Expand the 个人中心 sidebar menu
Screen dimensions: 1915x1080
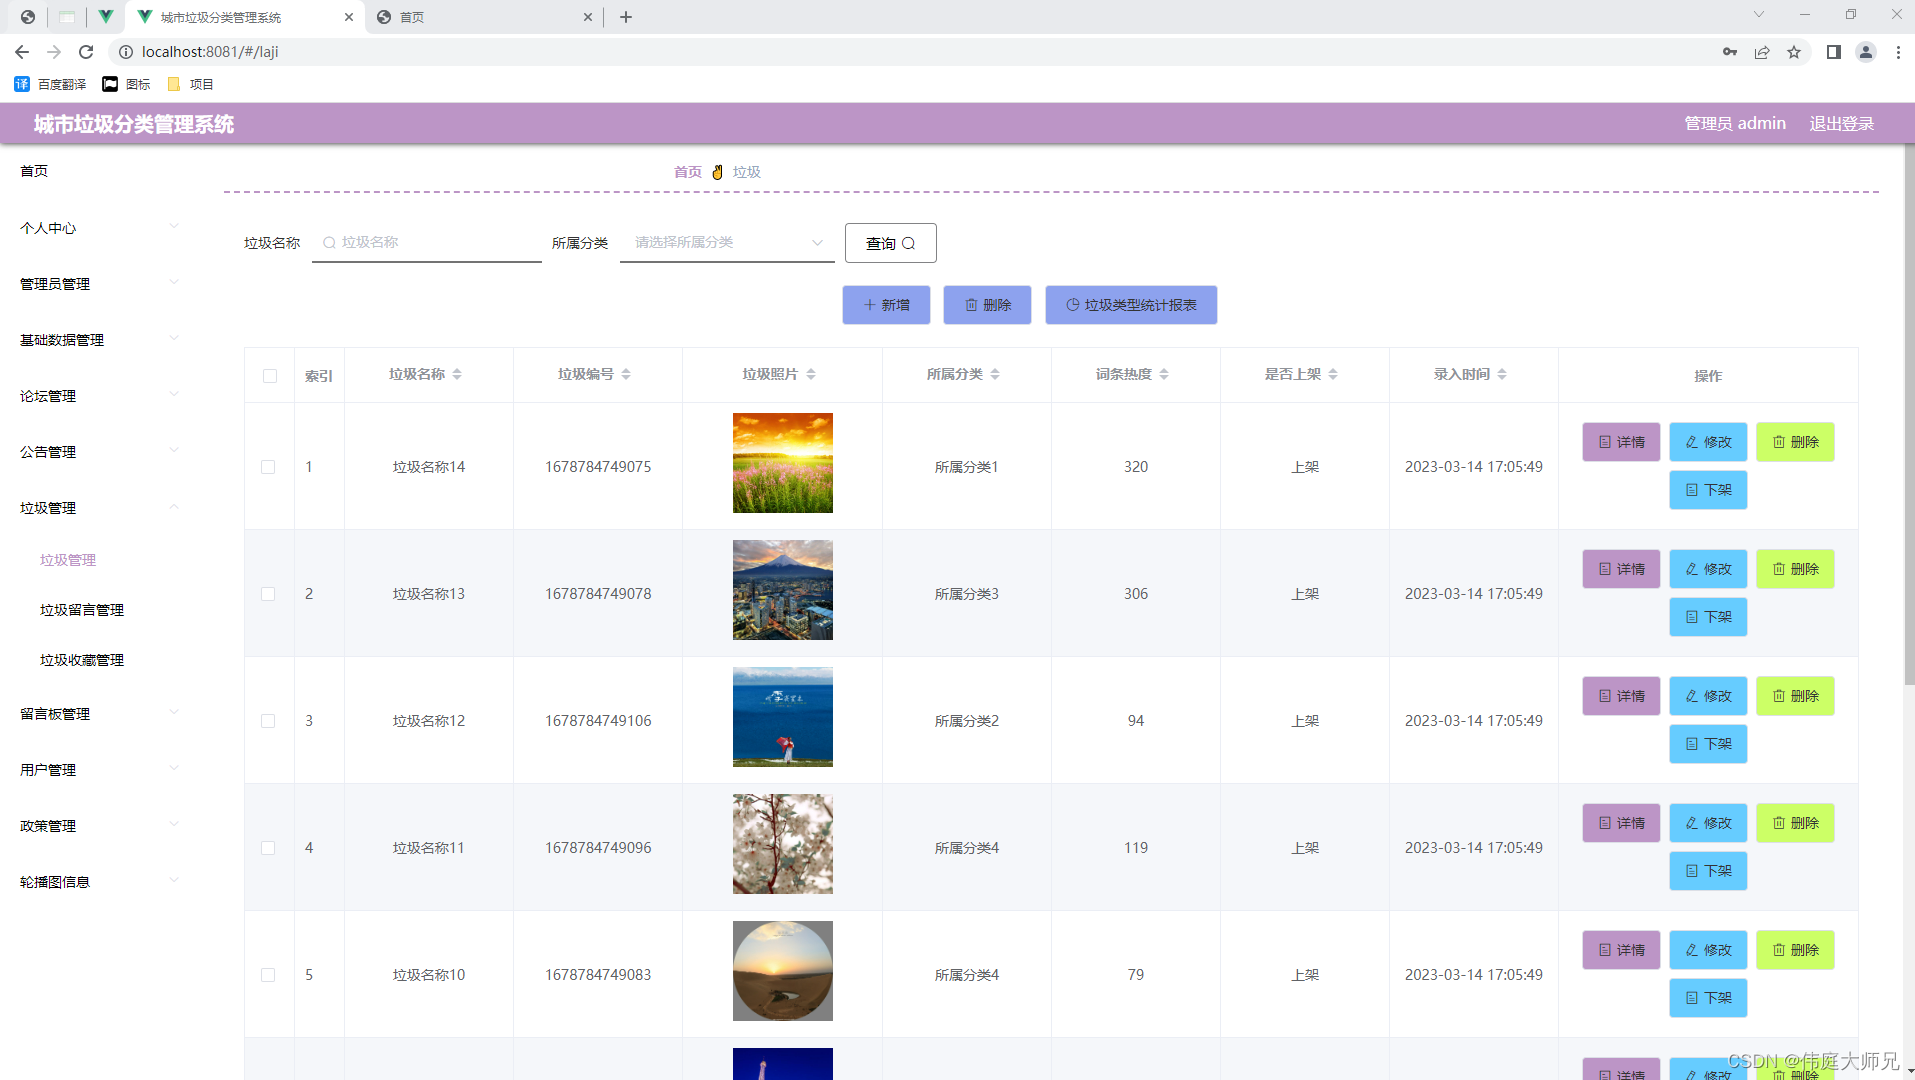coord(100,228)
